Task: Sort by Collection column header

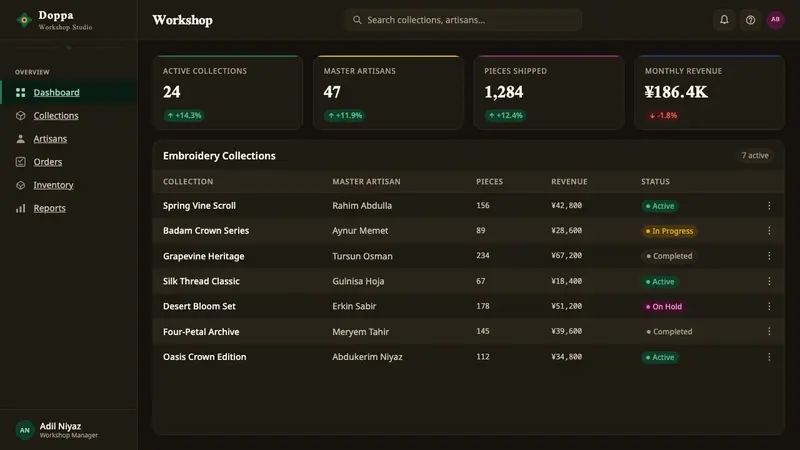Action: (188, 182)
